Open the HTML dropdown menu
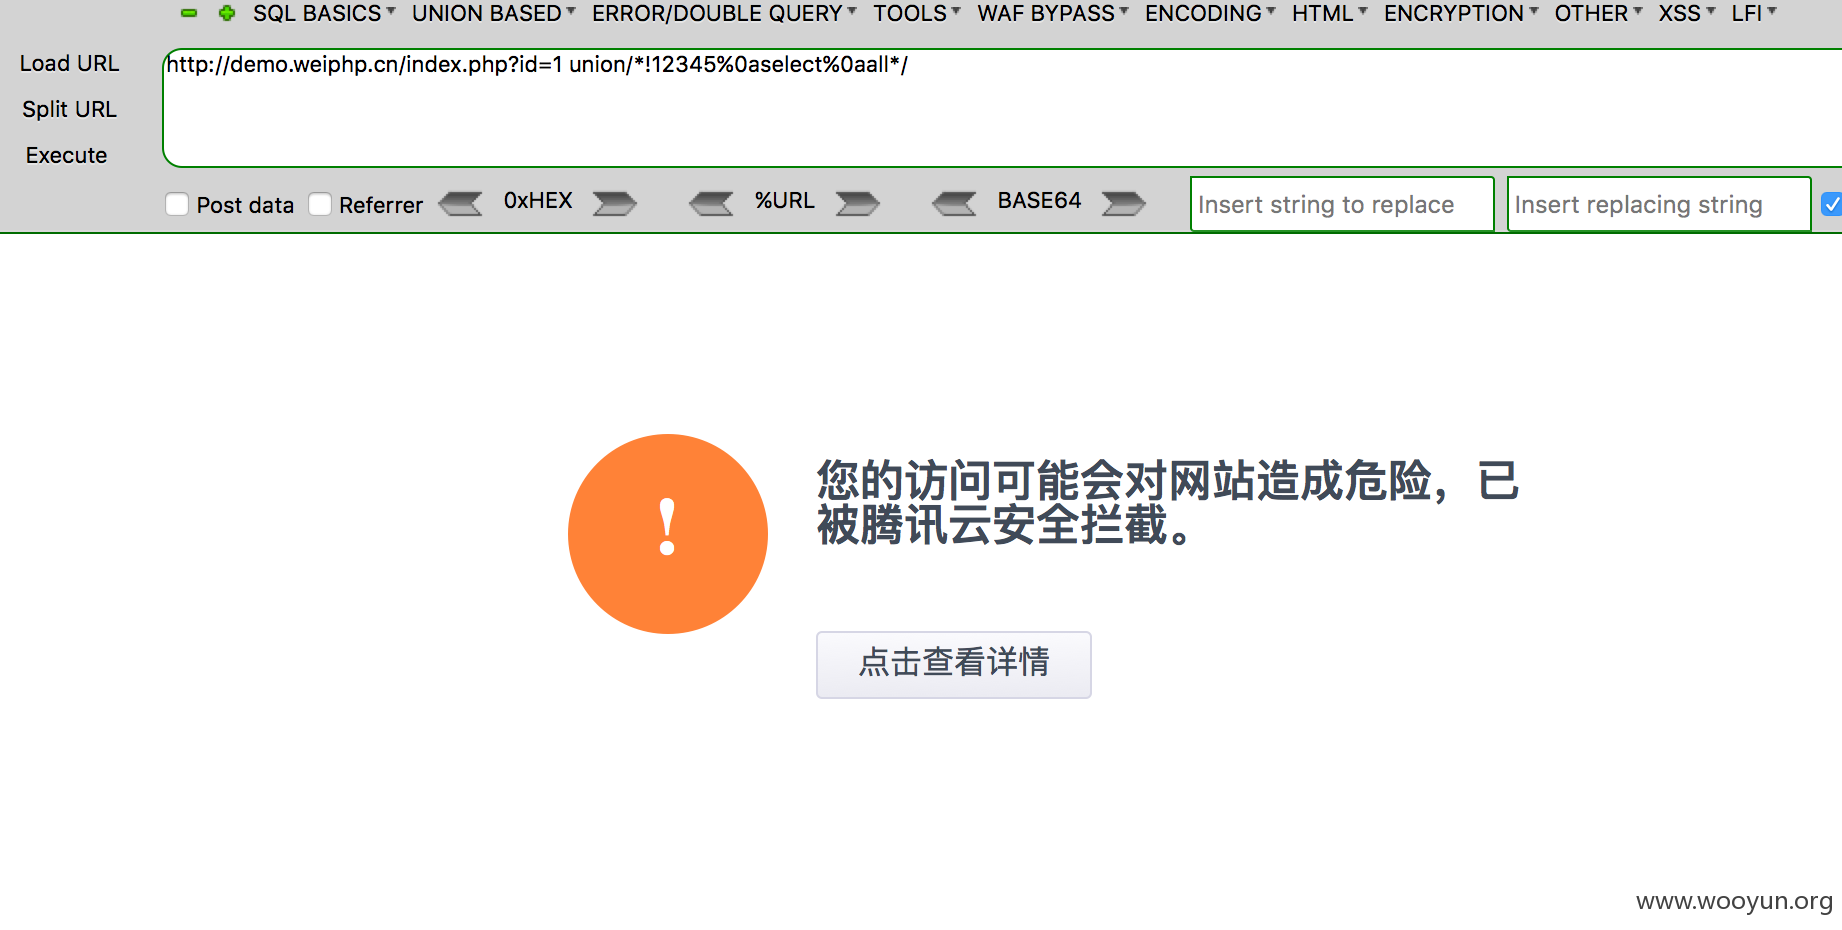 pos(1329,13)
